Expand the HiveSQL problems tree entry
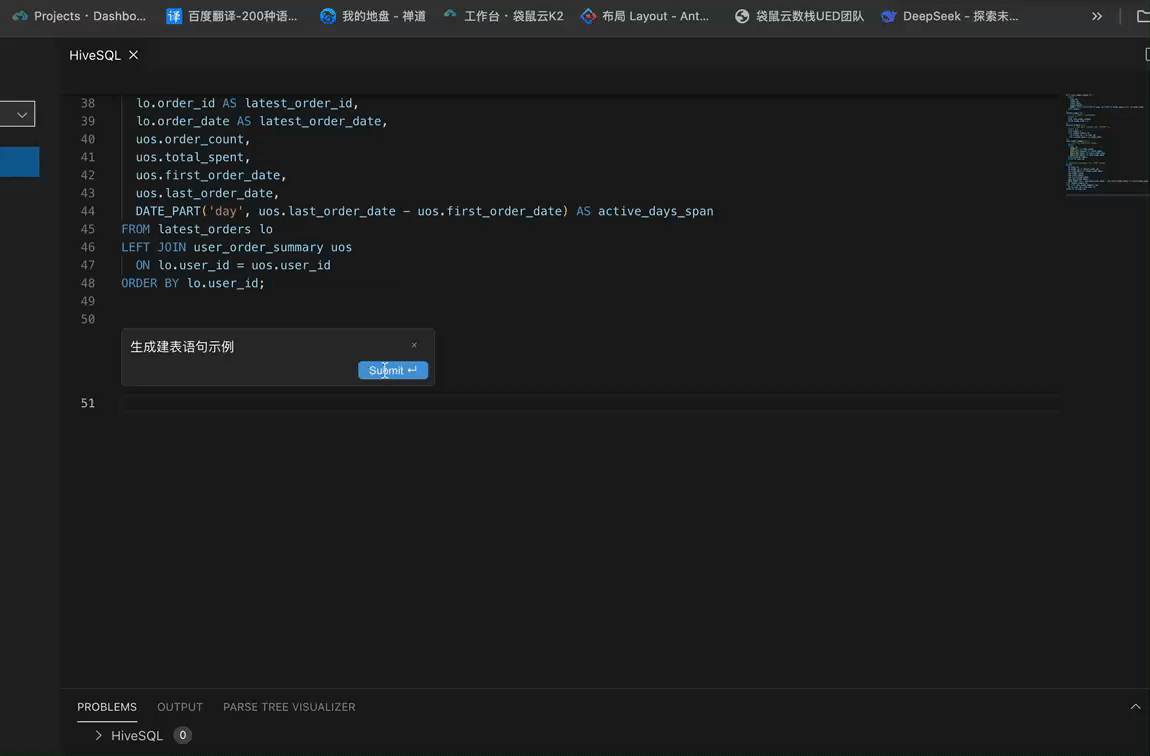The width and height of the screenshot is (1150, 756). click(98, 735)
